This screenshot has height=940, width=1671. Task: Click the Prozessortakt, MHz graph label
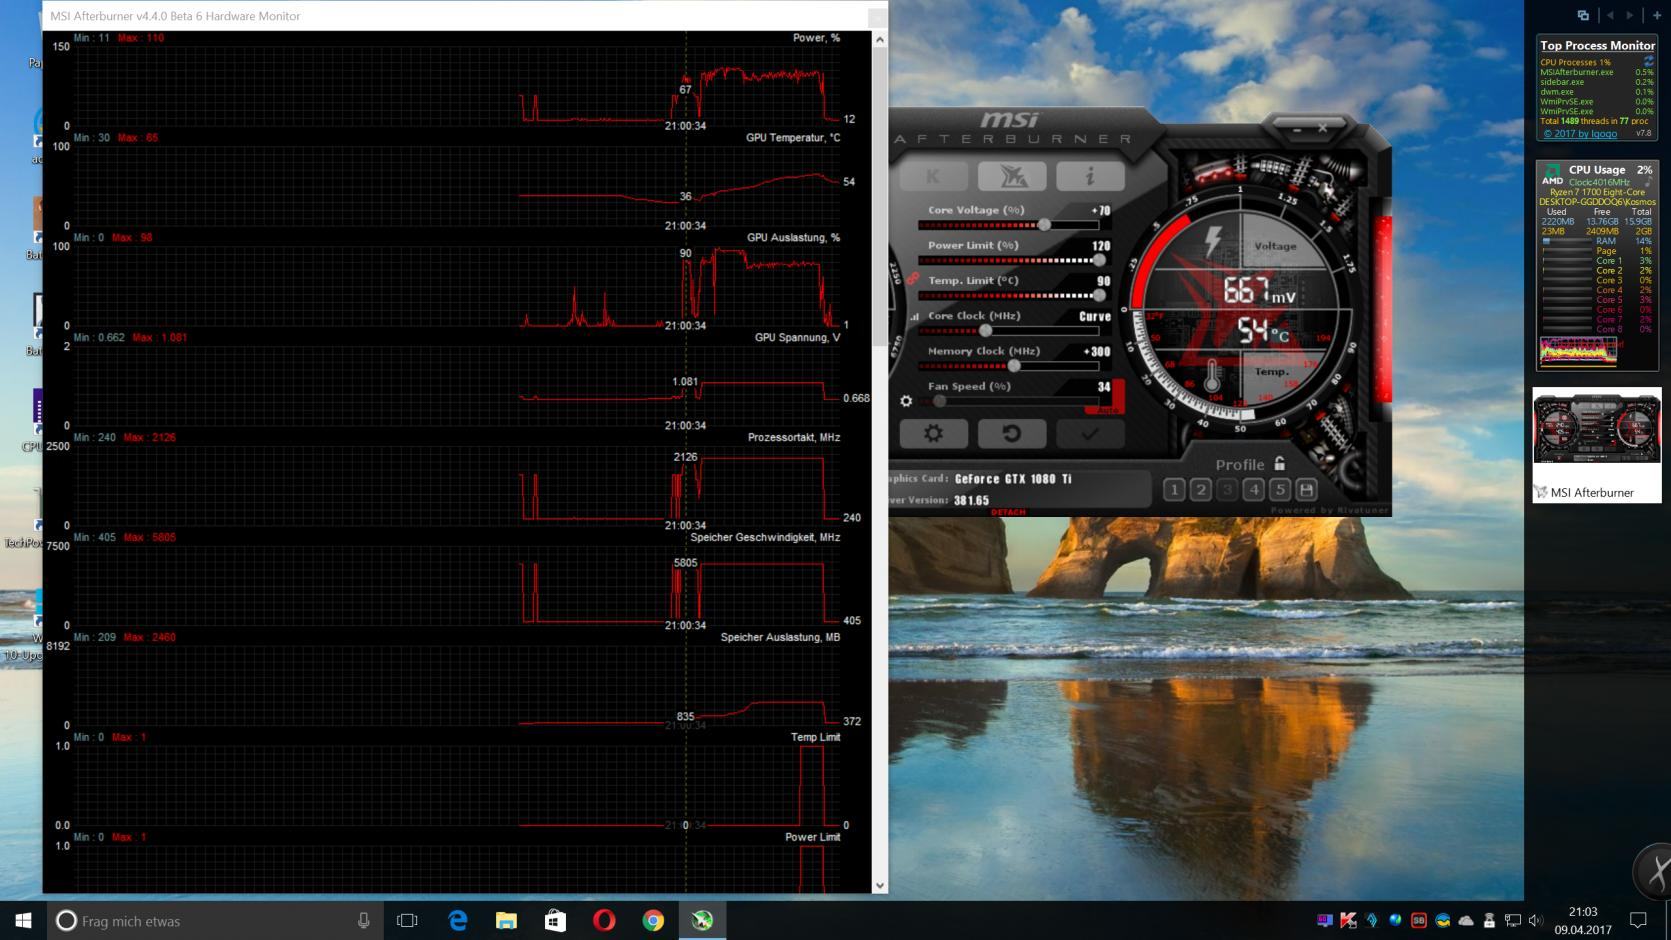[794, 438]
